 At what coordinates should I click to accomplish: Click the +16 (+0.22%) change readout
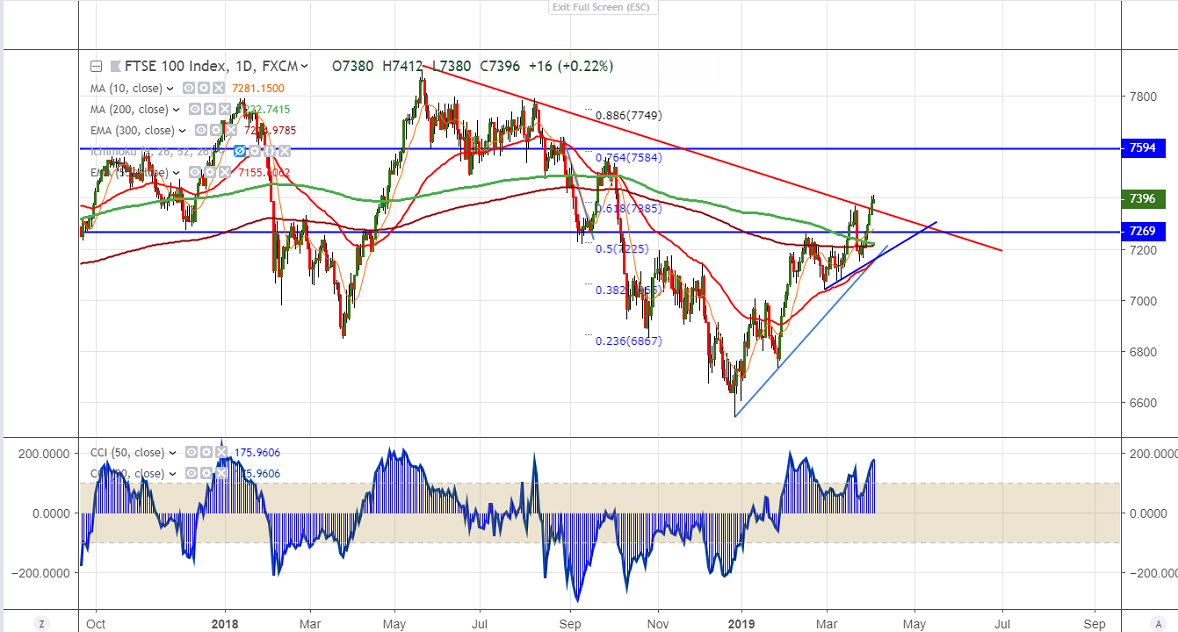pos(571,66)
